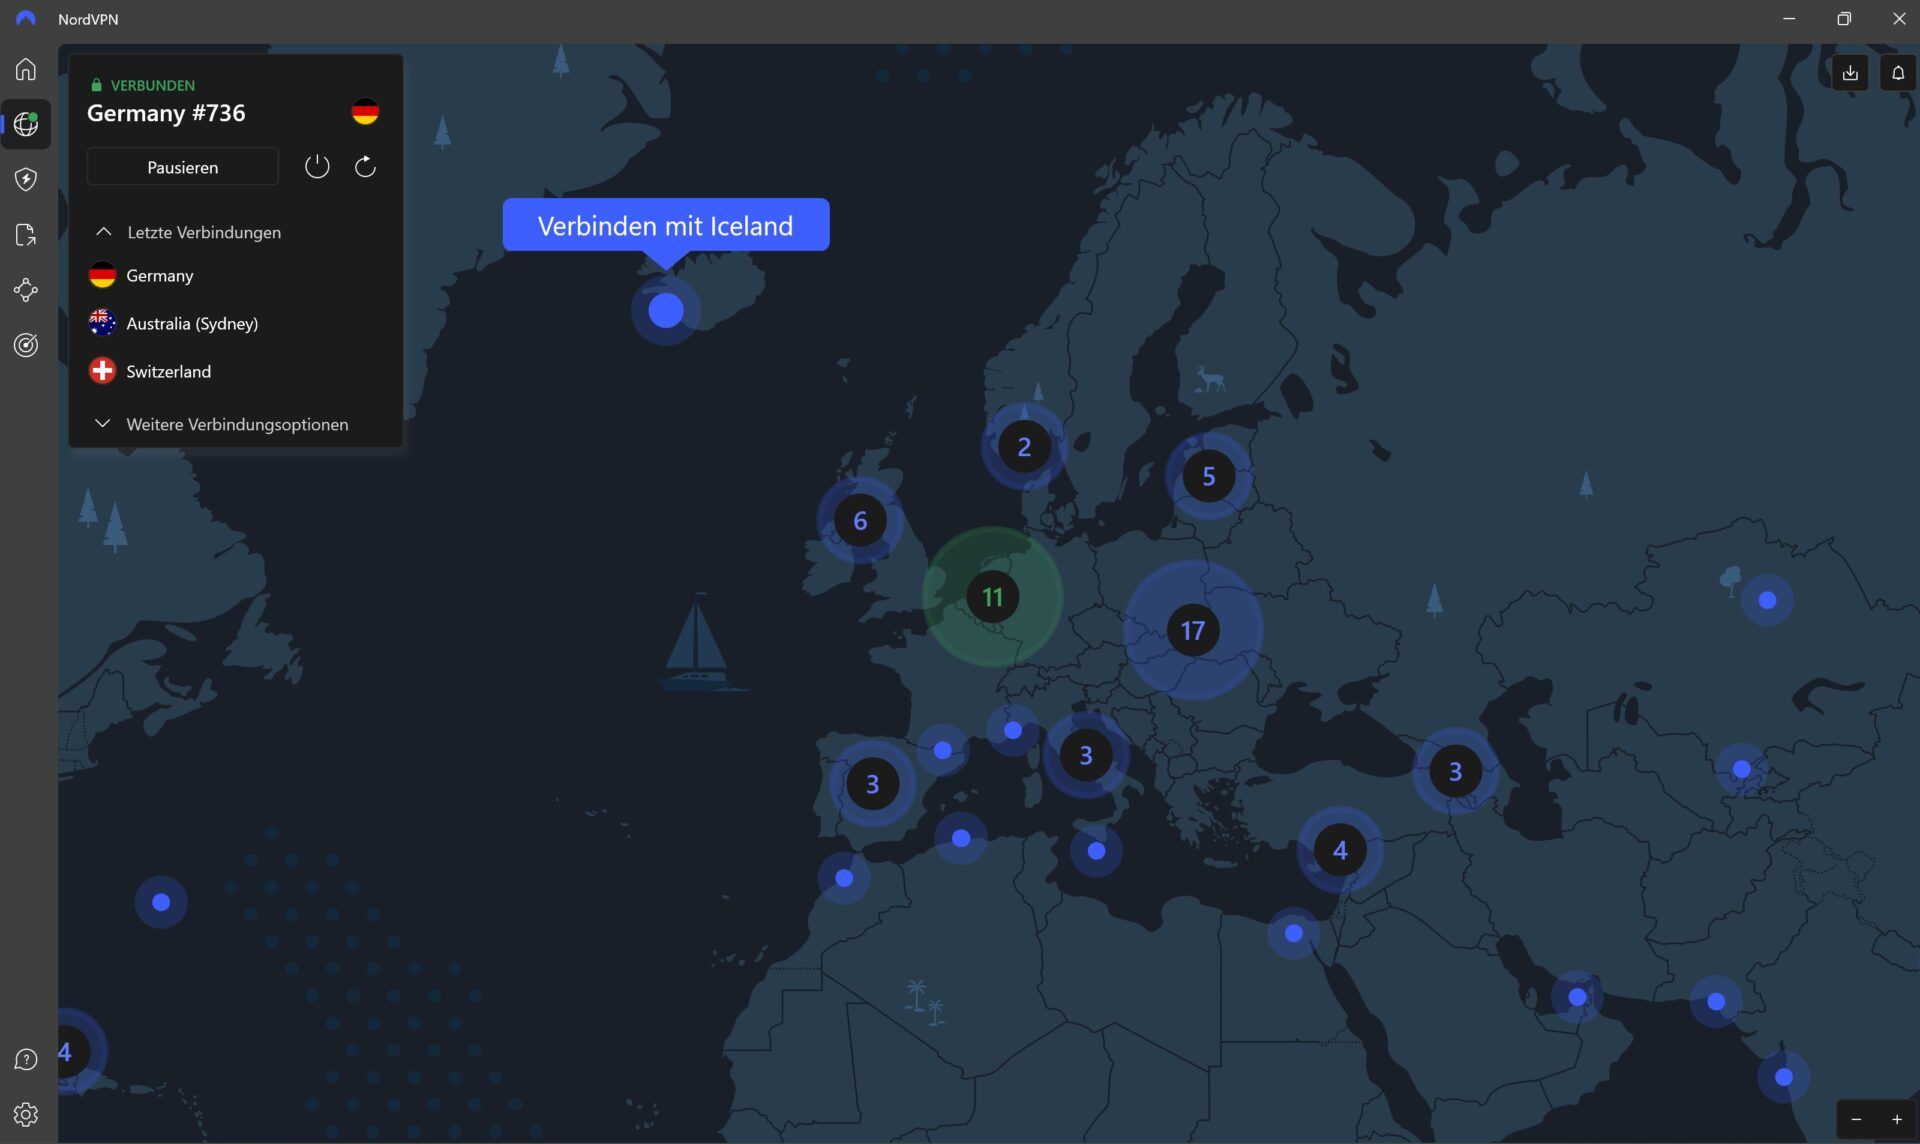Click the cluster marker 17
Screen dimensions: 1920x1144
pos(1193,630)
